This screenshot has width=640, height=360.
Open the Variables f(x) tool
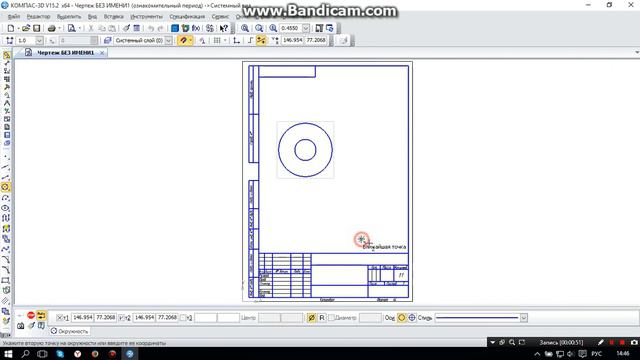click(196, 28)
